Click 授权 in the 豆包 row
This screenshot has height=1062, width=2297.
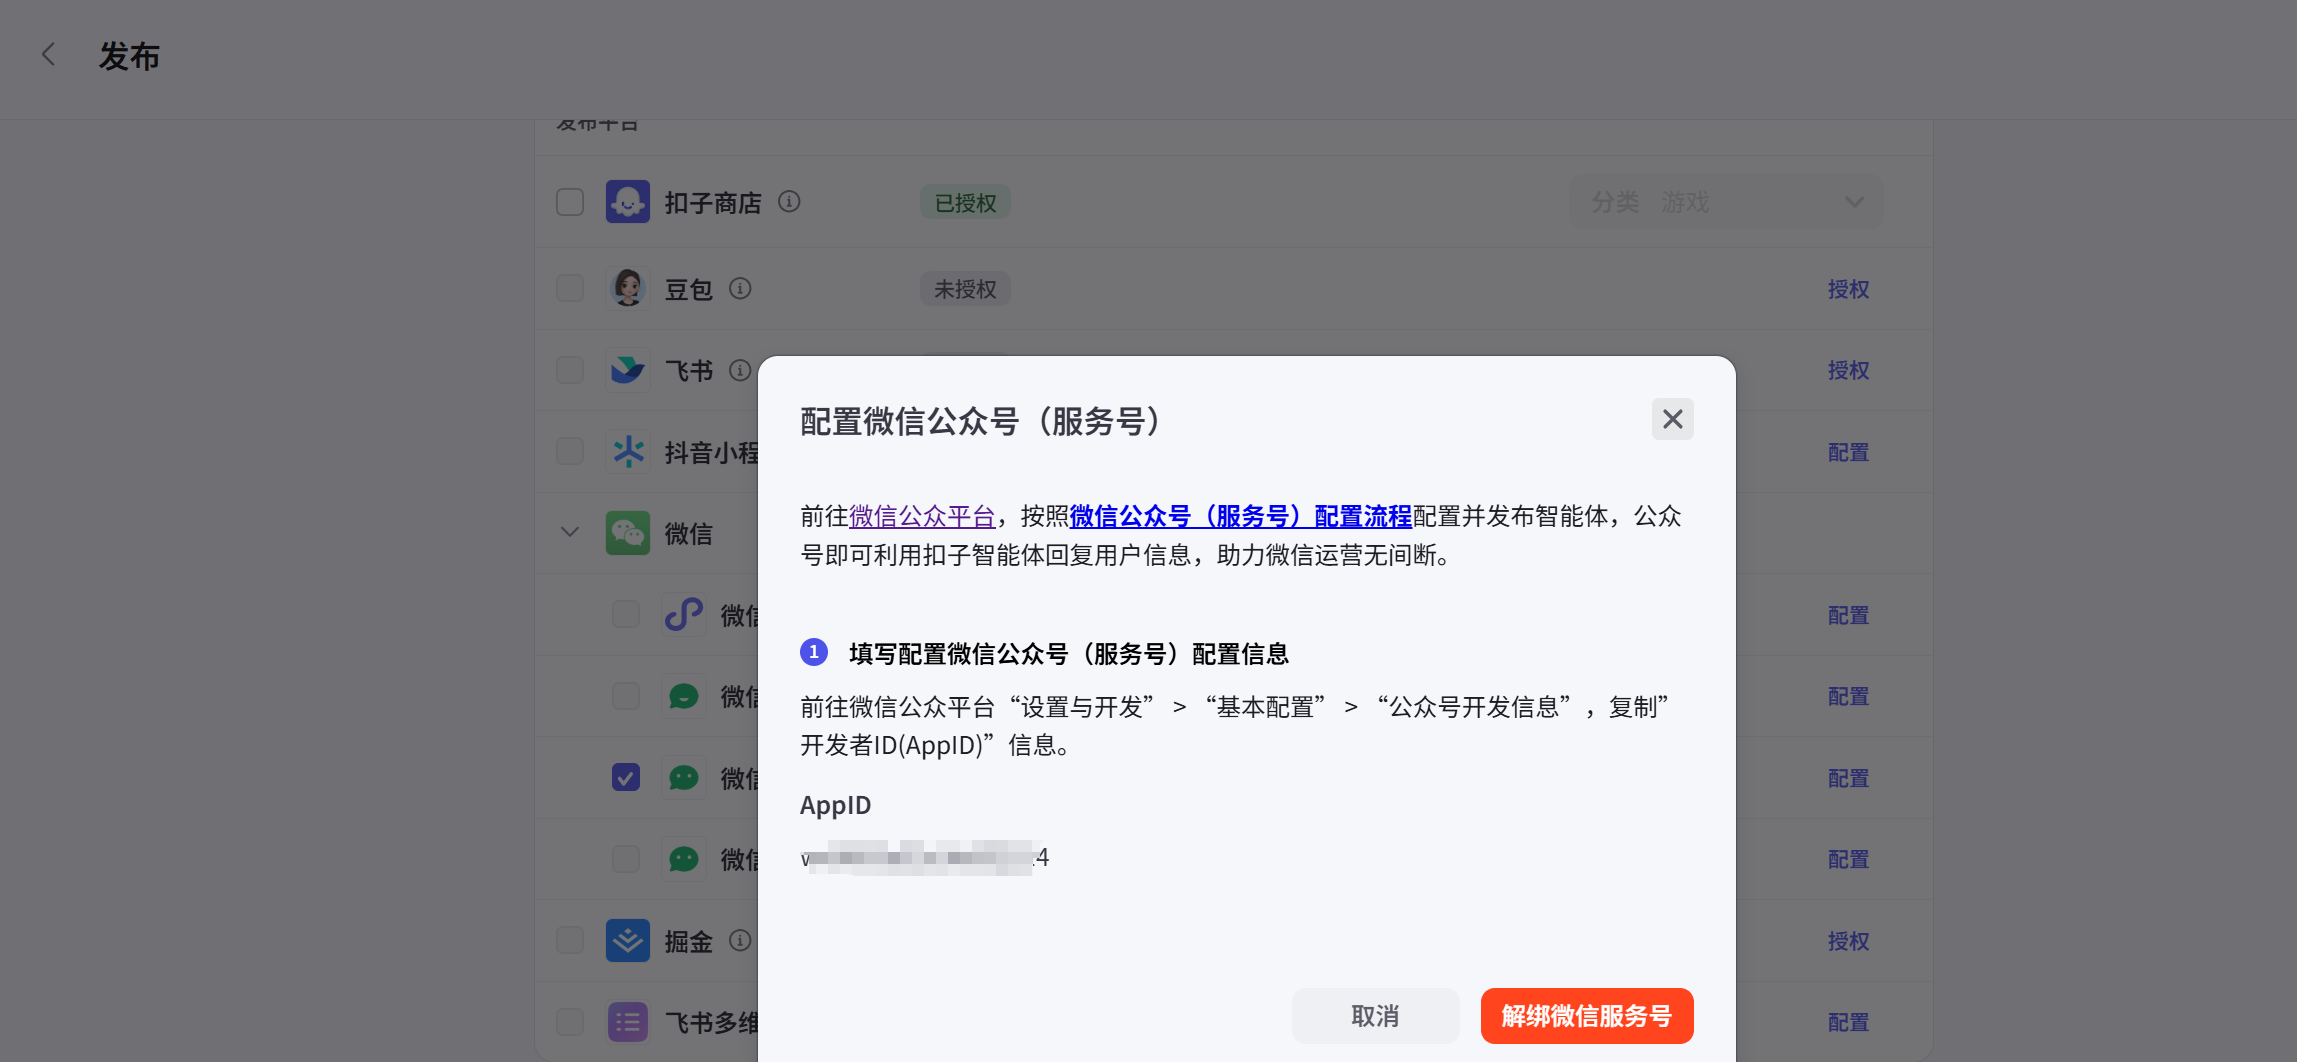coord(1848,289)
